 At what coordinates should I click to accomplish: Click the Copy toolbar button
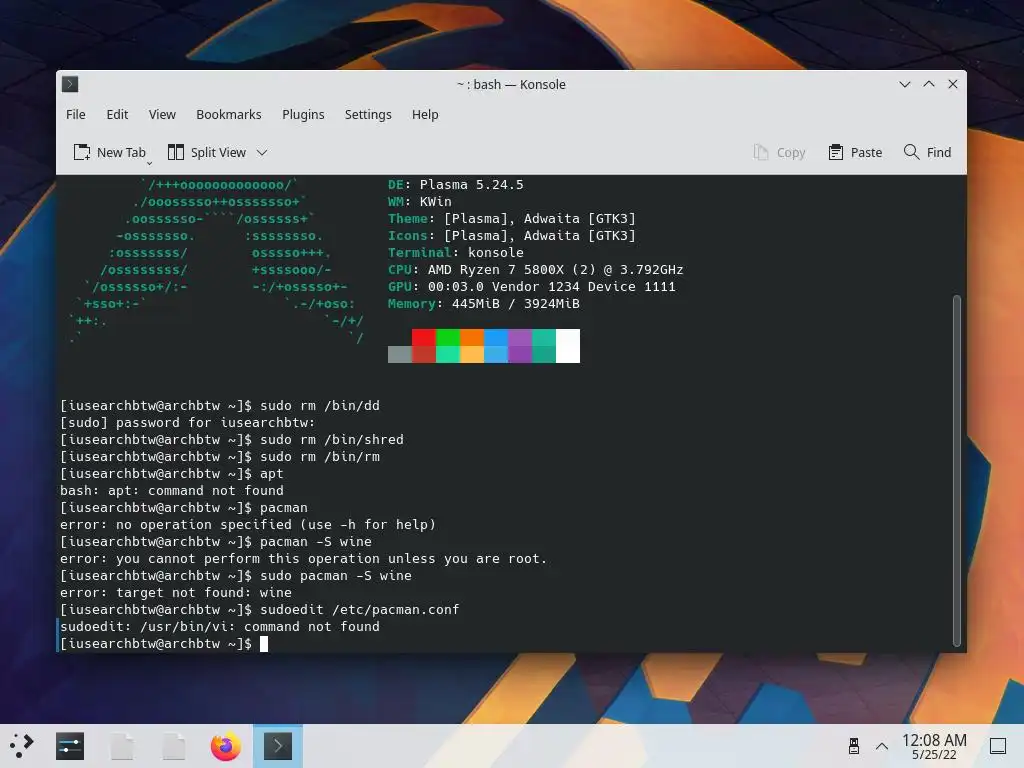click(x=779, y=152)
